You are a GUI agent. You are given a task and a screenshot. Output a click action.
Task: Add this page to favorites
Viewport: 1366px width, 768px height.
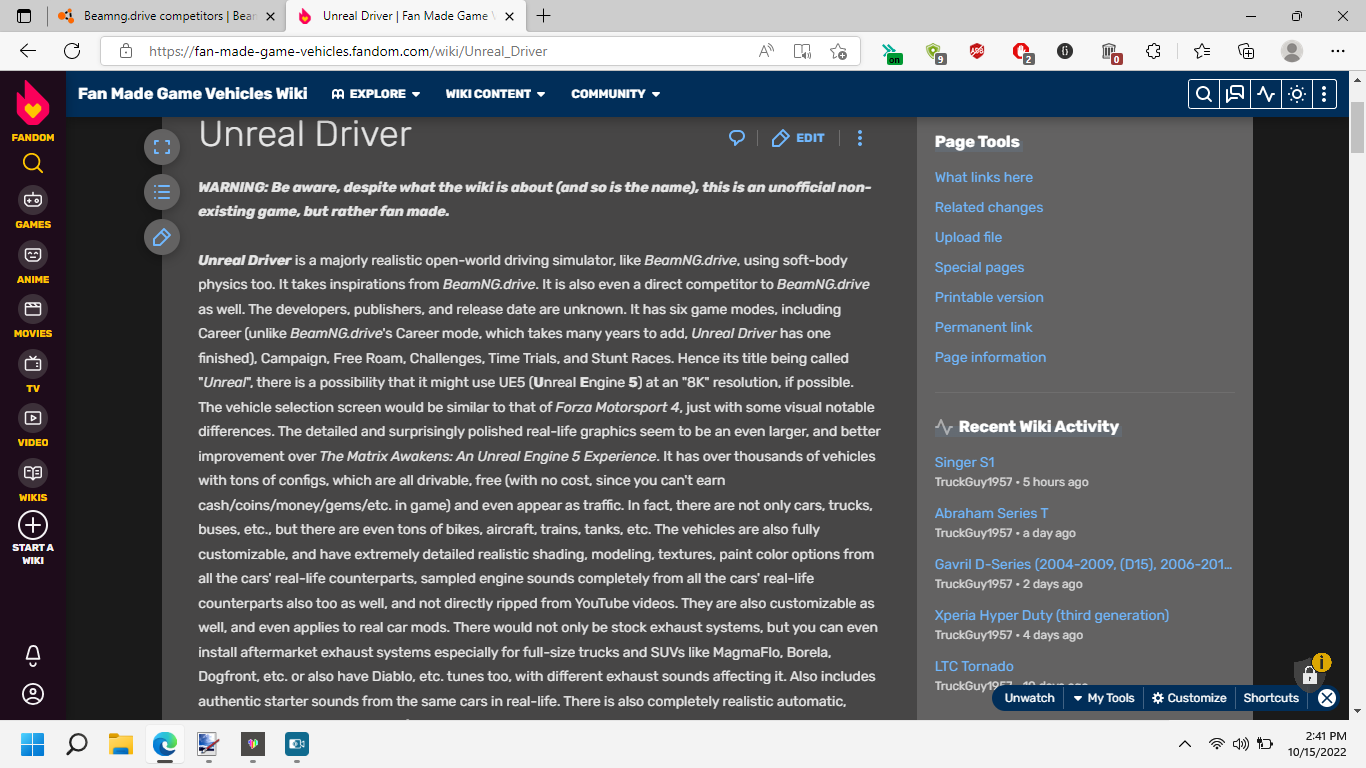click(x=838, y=51)
